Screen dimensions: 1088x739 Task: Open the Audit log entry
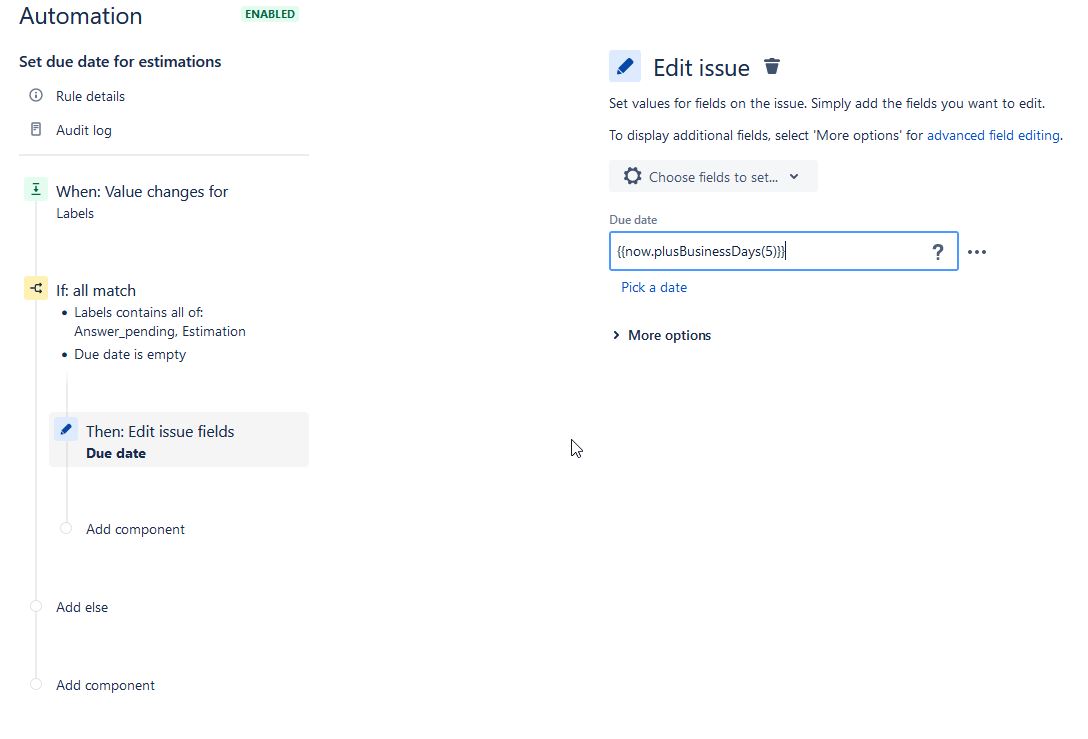tap(84, 130)
